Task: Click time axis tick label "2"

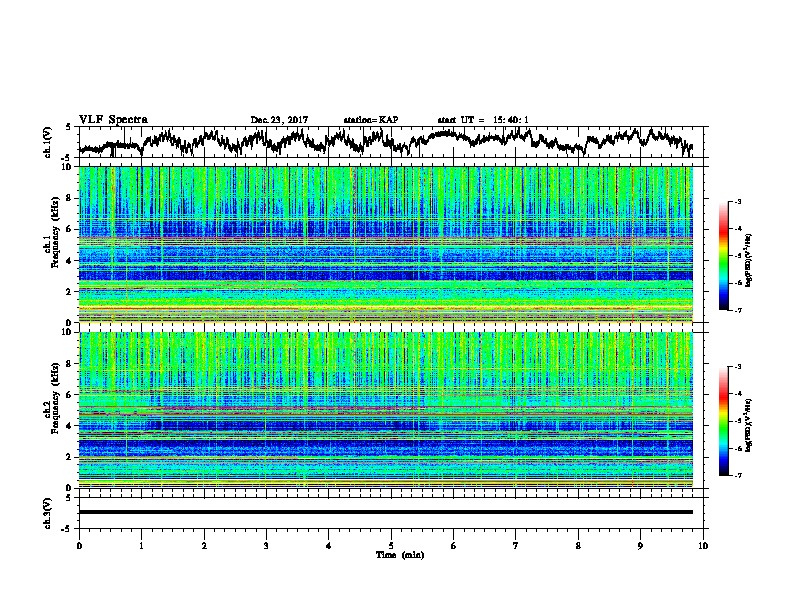Action: pos(204,546)
